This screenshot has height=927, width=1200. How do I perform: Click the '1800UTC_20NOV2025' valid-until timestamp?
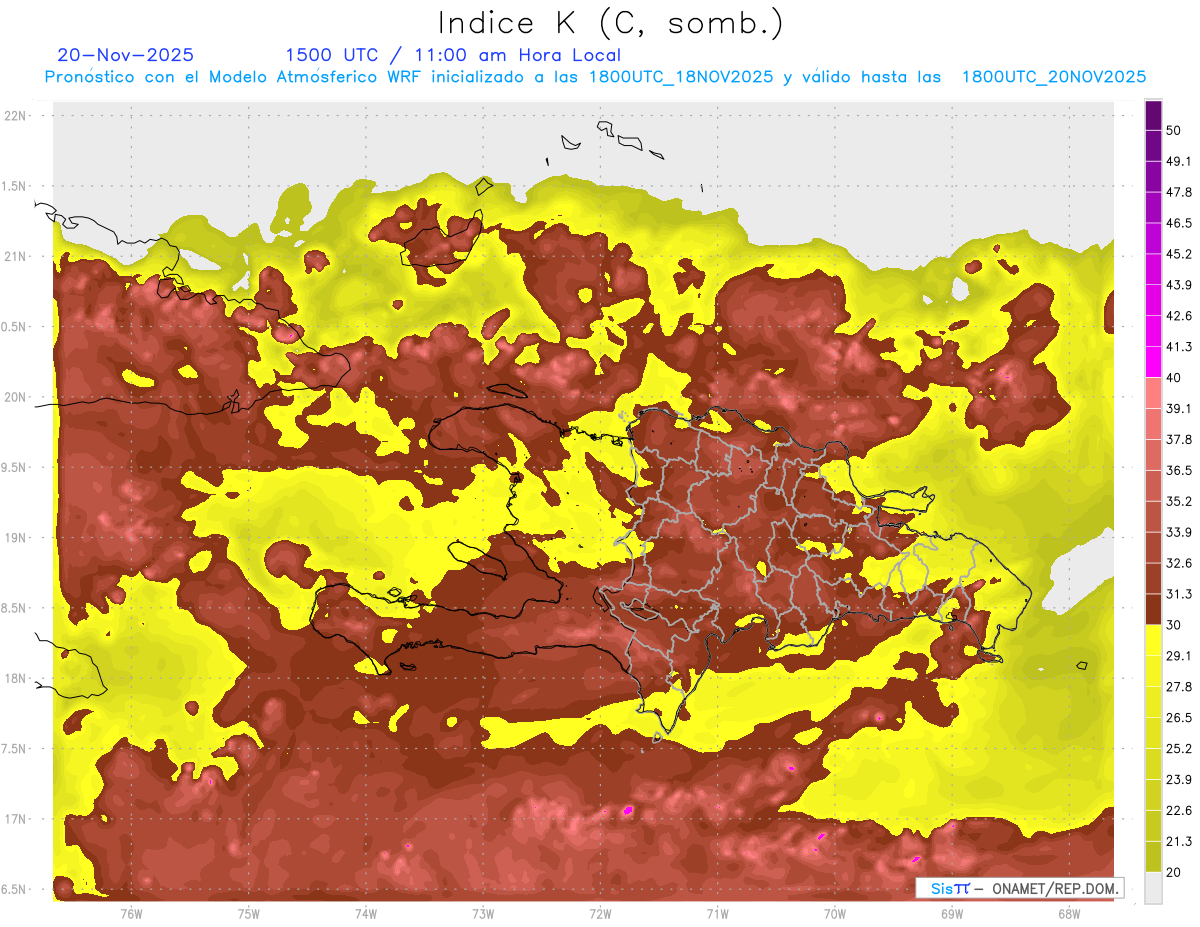click(1054, 77)
